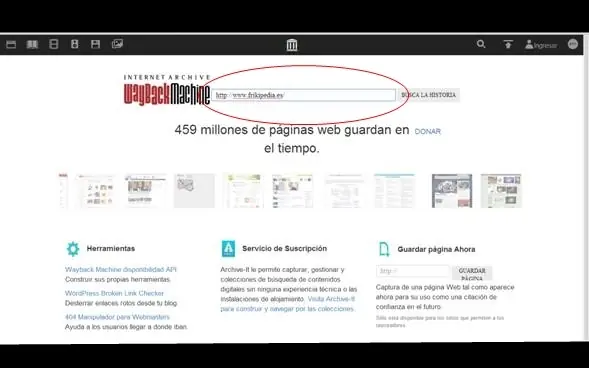Click the Wayback Machine logo

pyautogui.click(x=167, y=90)
